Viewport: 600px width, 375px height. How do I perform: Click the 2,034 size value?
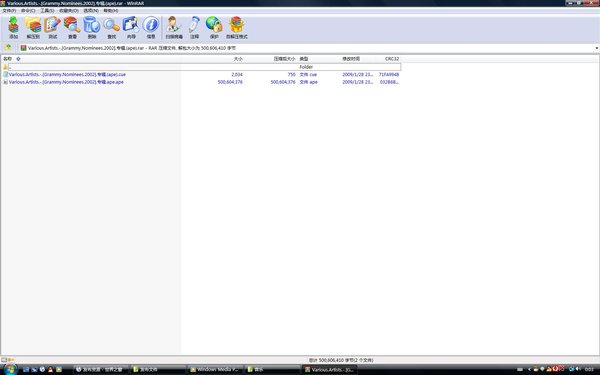click(x=237, y=75)
